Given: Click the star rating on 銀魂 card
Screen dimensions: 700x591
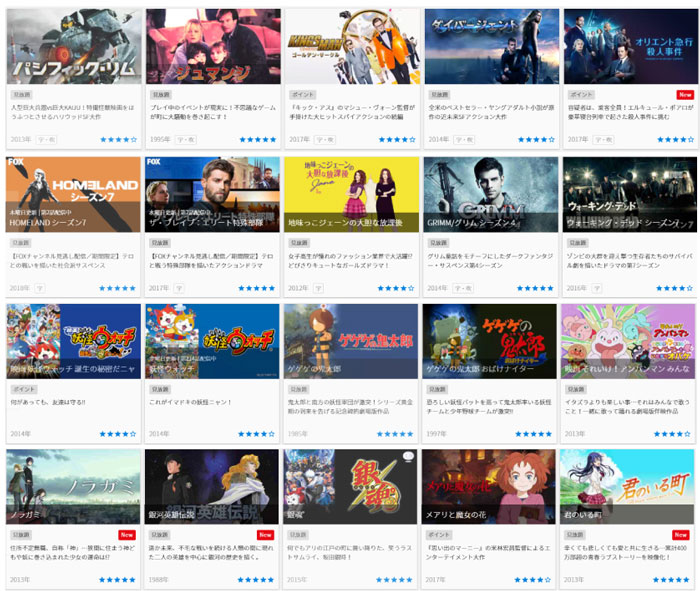Looking at the screenshot, I should tap(394, 580).
